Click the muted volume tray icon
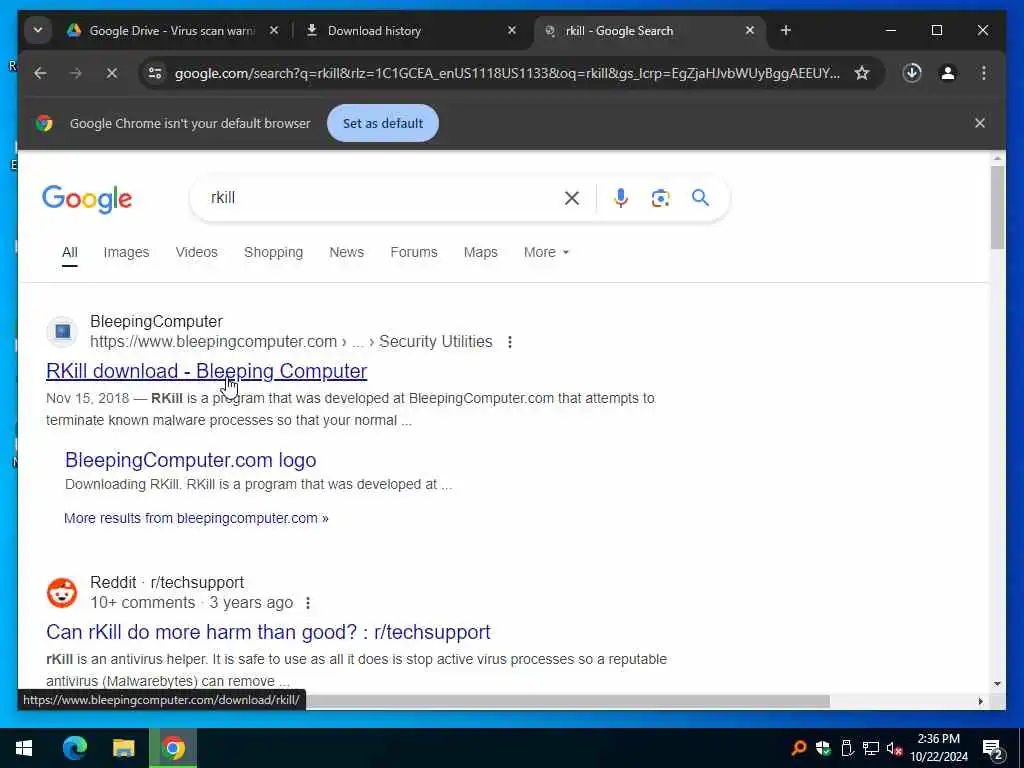Viewport: 1024px width, 768px height. point(894,748)
